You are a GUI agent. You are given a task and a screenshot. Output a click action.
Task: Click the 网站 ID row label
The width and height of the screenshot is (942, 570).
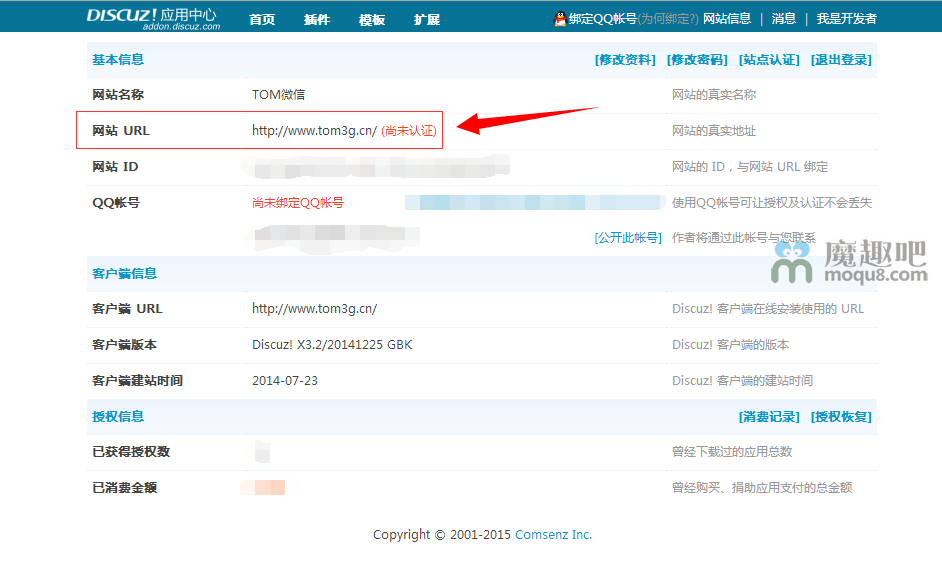(115, 166)
